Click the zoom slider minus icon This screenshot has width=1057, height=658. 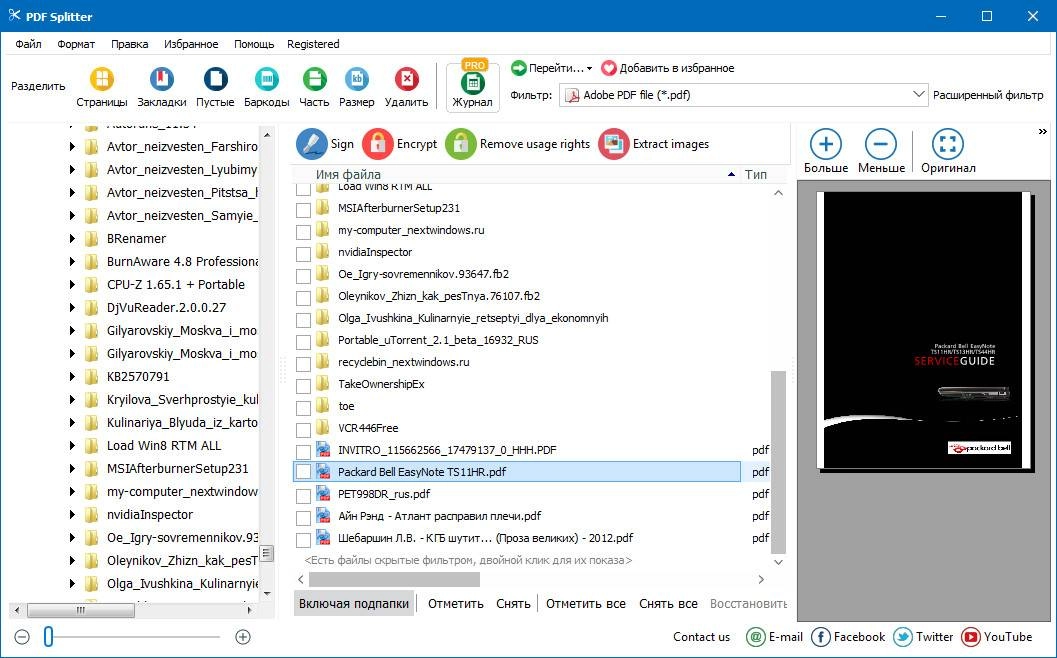[22, 636]
